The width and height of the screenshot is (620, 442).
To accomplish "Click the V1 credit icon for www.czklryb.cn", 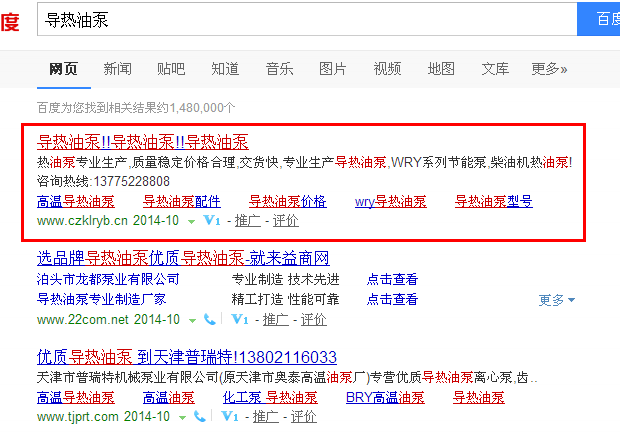I will [x=212, y=220].
